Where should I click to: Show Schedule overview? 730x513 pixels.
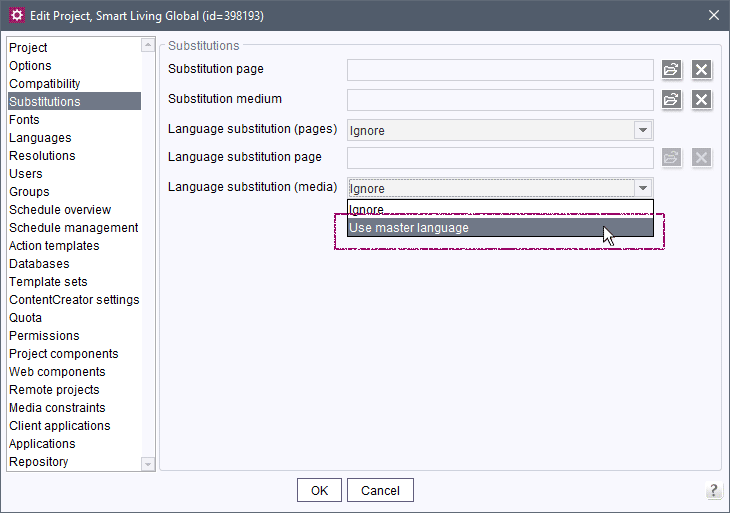[74, 209]
